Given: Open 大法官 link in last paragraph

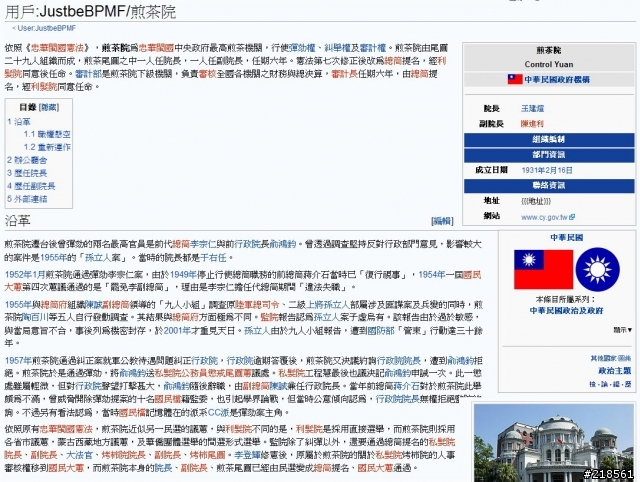Looking at the screenshot, I should pyautogui.click(x=79, y=455).
